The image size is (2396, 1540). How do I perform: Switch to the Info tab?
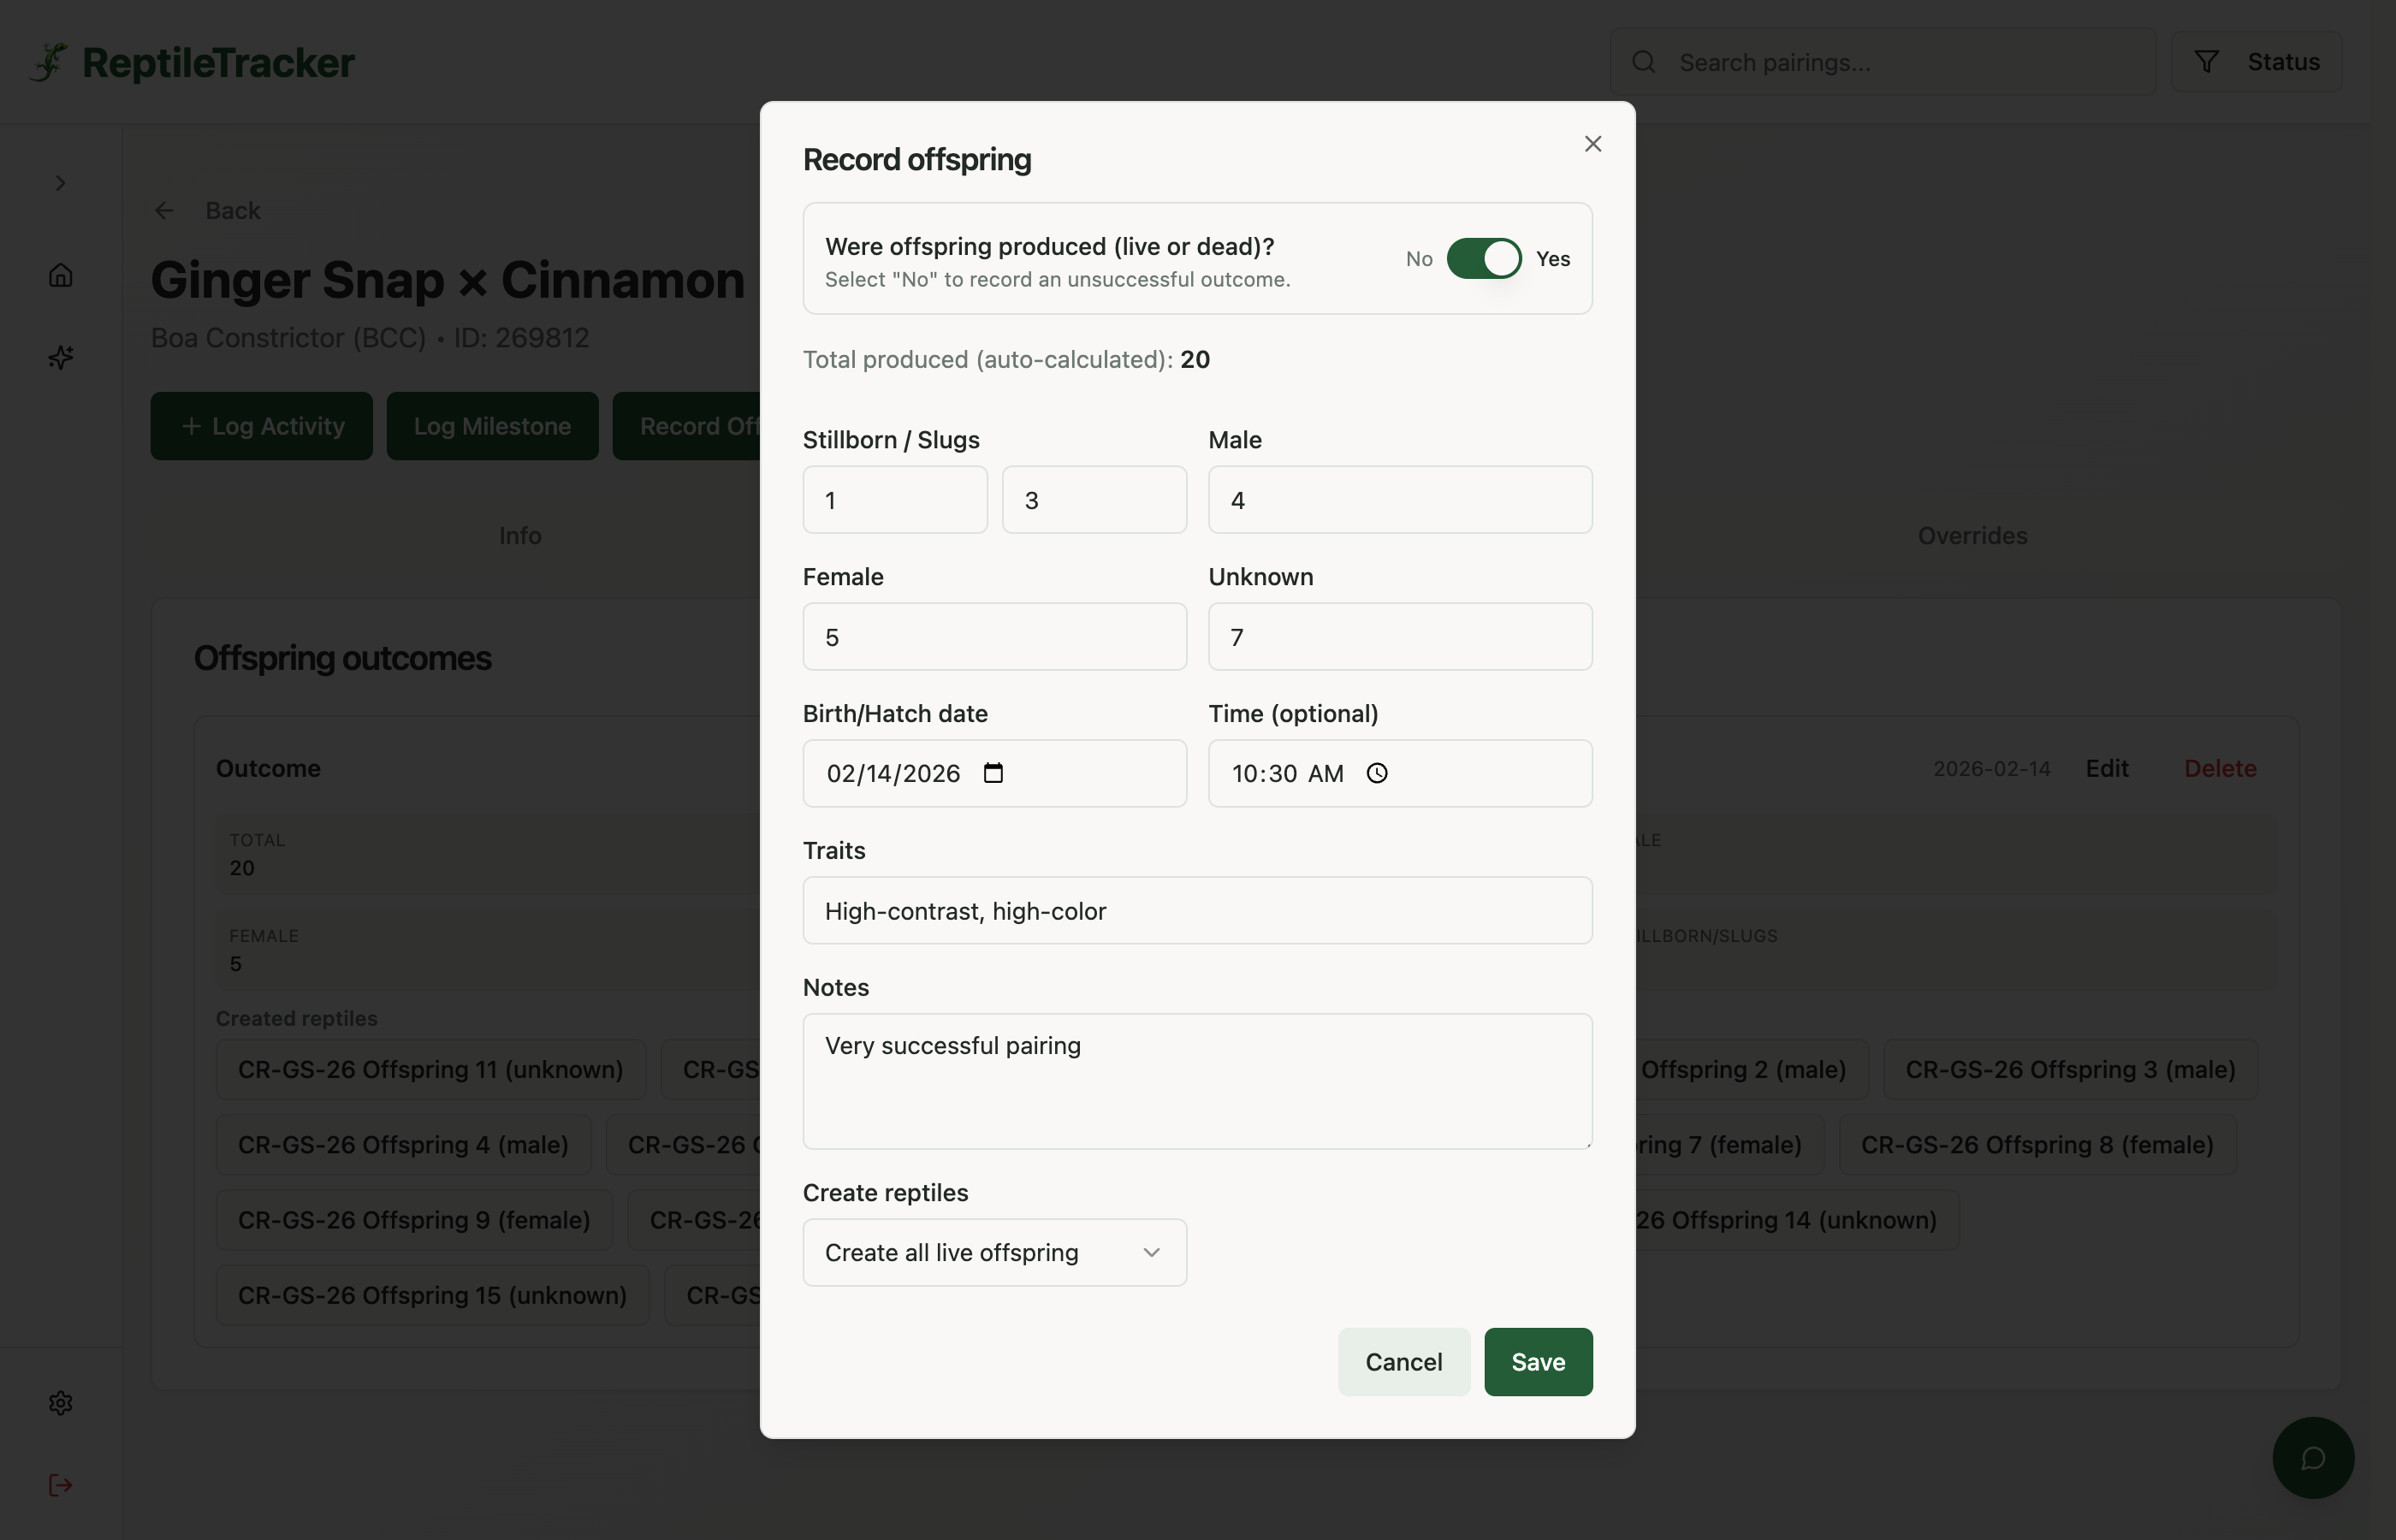(x=520, y=536)
